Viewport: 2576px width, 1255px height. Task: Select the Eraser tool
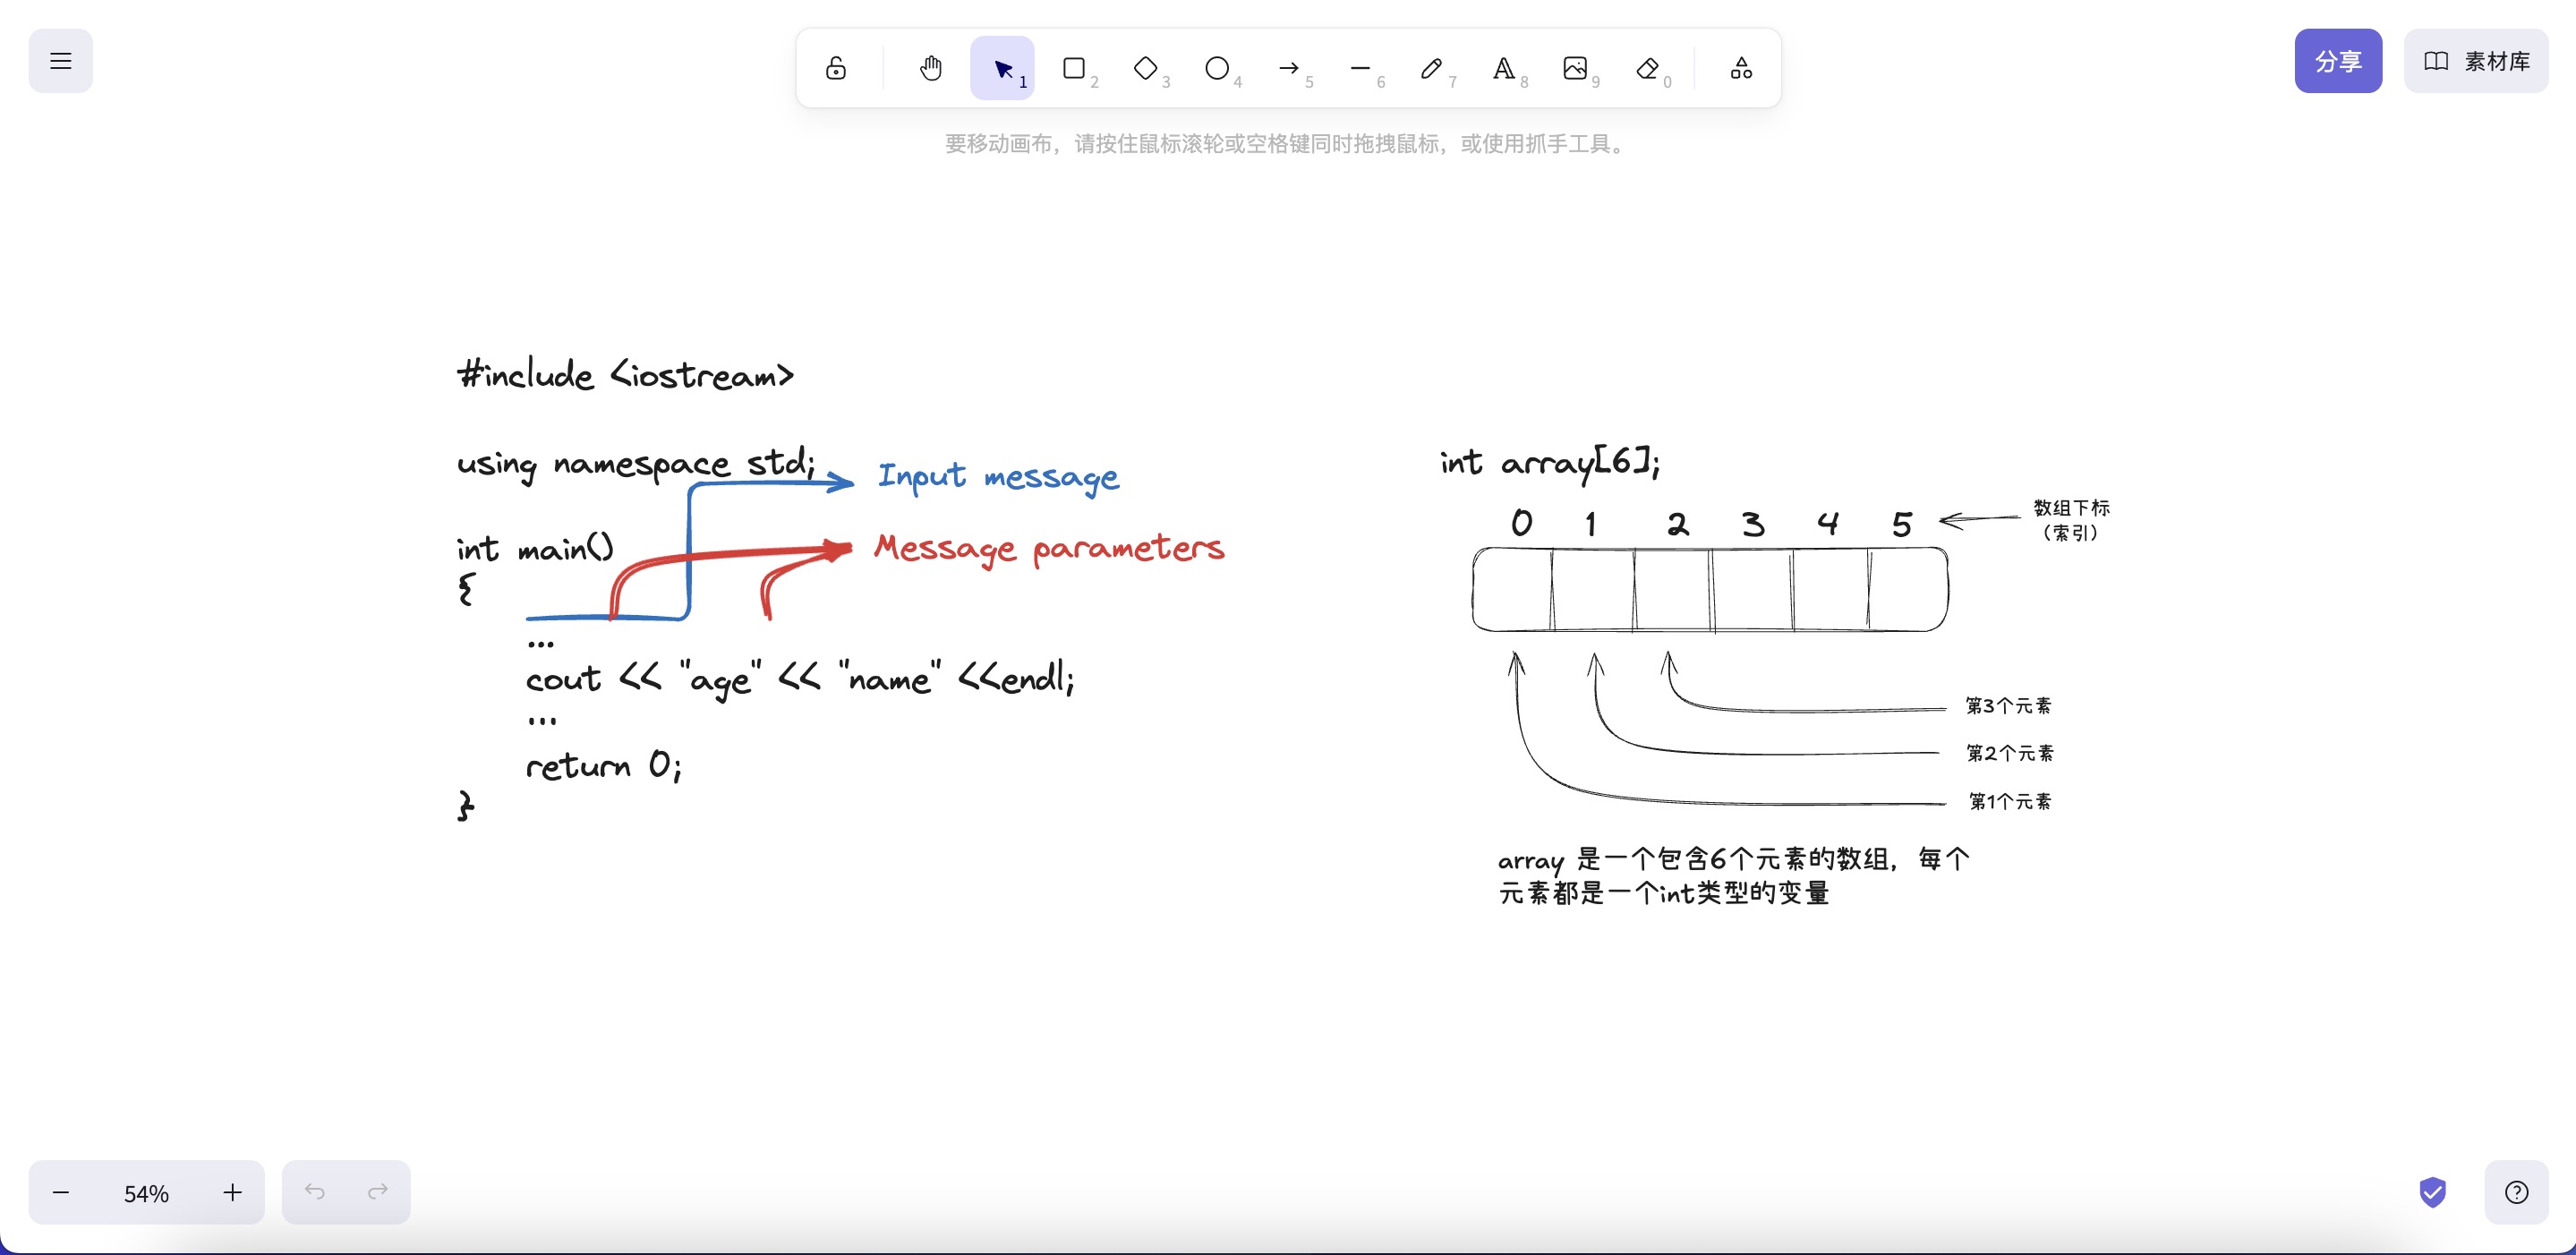pyautogui.click(x=1647, y=68)
